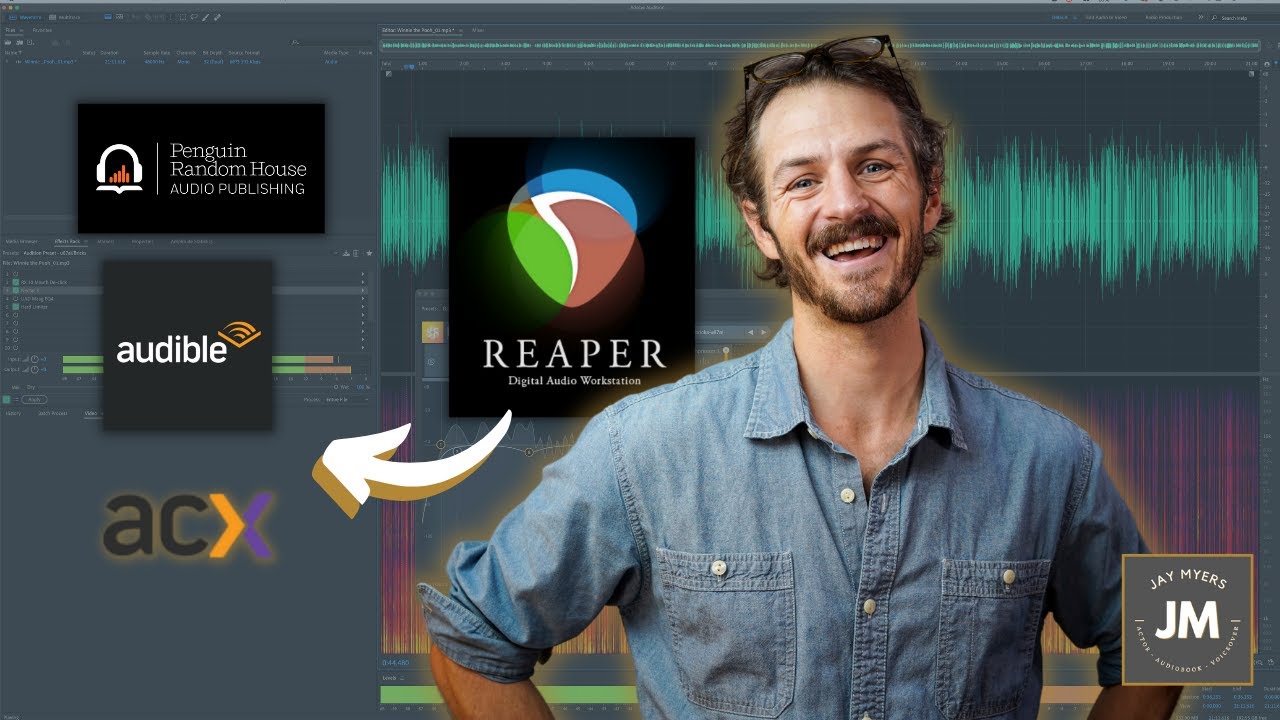Sort files by the Name column header
Image resolution: width=1280 pixels, height=720 pixels.
click(x=13, y=53)
